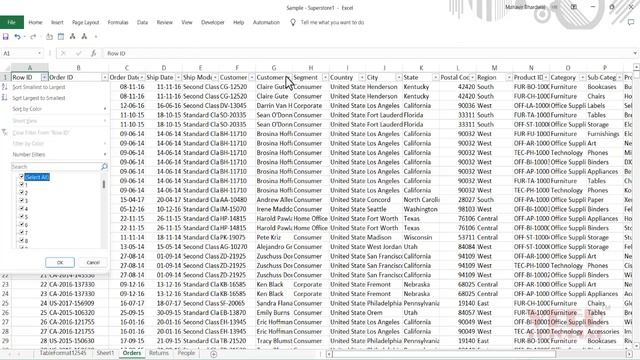
Task: Click the filter Search box
Action: click(56, 167)
